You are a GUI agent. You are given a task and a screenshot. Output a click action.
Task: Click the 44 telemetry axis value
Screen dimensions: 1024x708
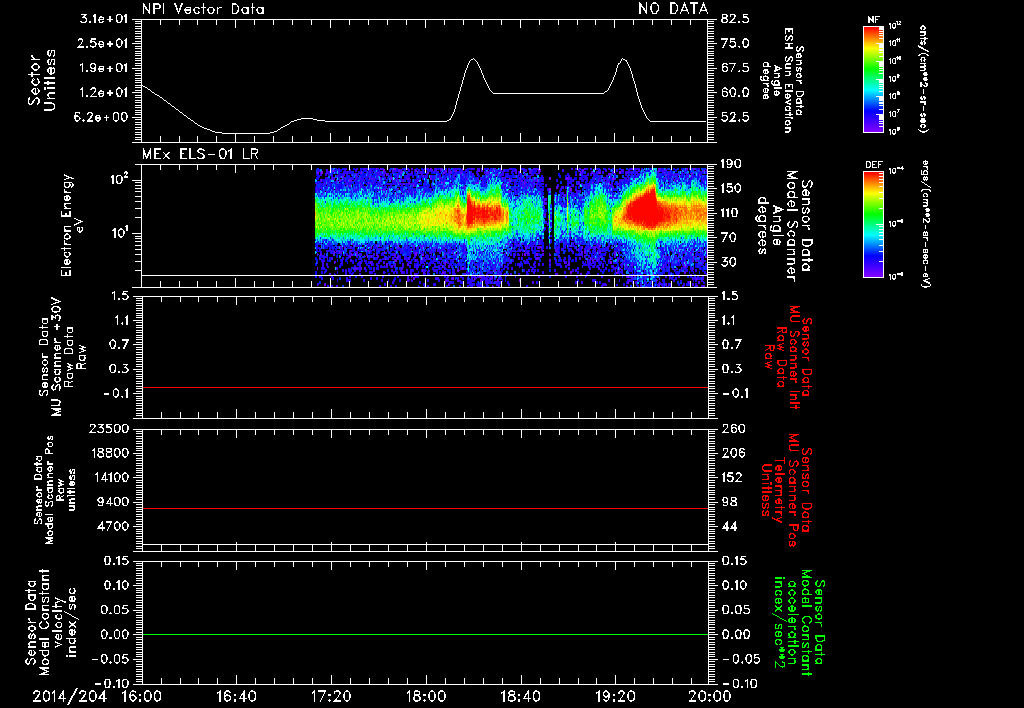coord(730,526)
